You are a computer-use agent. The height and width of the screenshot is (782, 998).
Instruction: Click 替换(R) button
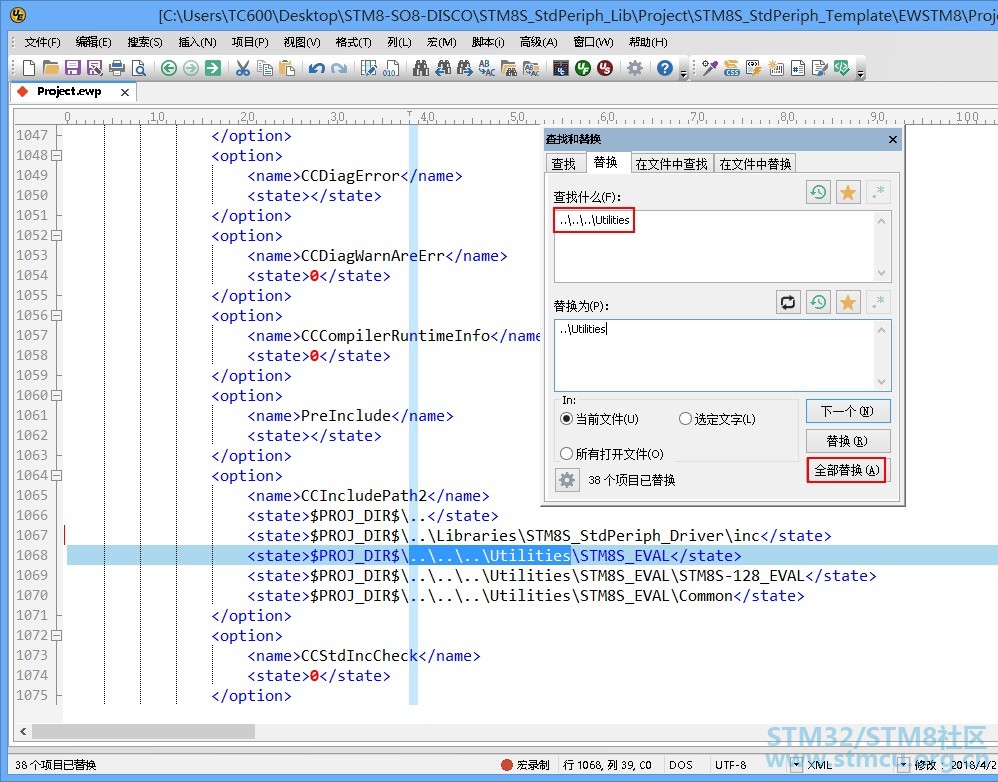[x=848, y=441]
